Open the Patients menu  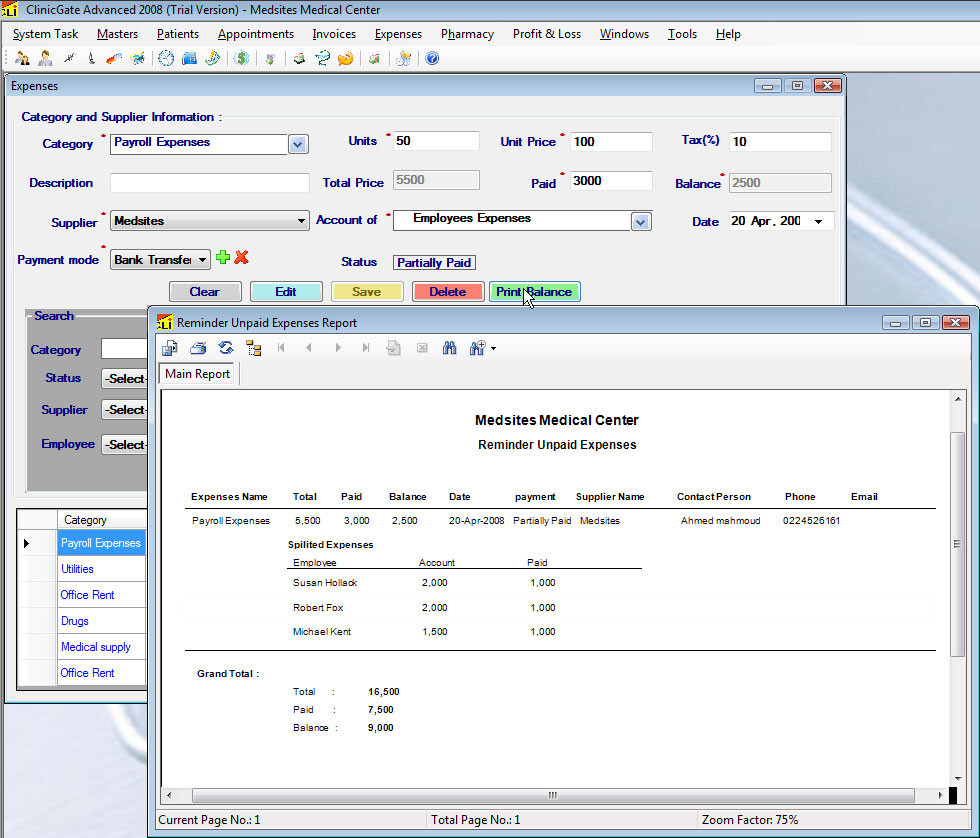[178, 34]
